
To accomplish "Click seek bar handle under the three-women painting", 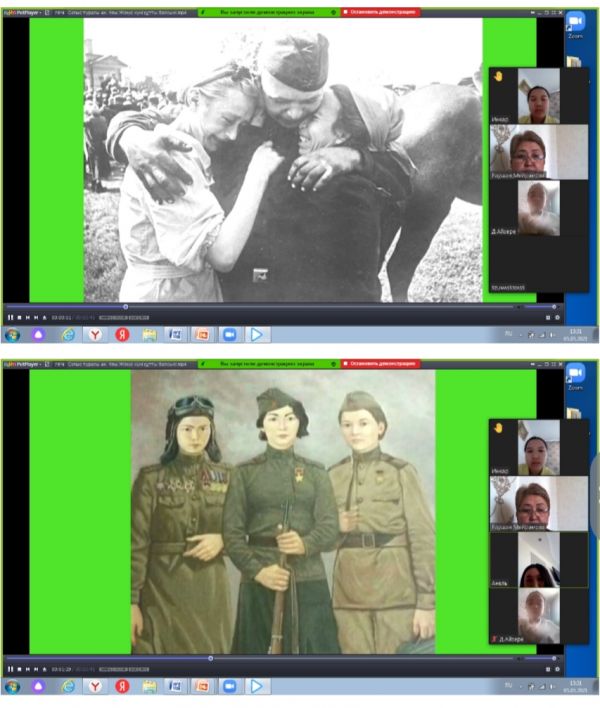I will pyautogui.click(x=211, y=658).
